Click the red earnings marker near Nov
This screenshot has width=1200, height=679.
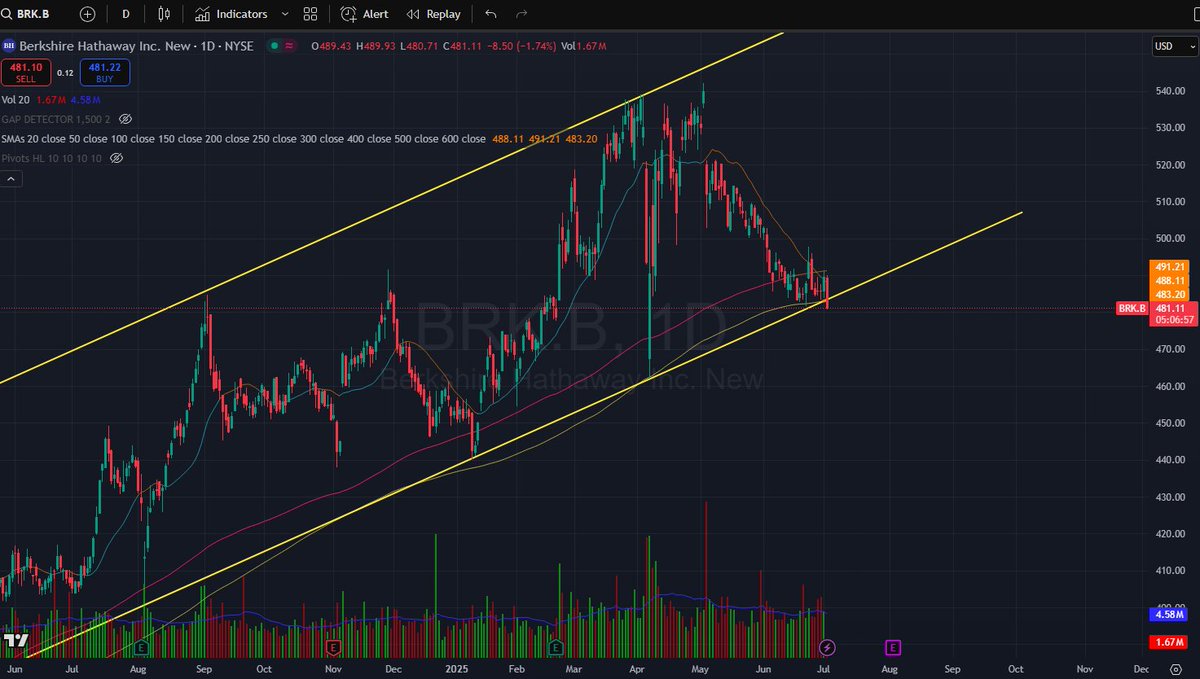click(332, 648)
